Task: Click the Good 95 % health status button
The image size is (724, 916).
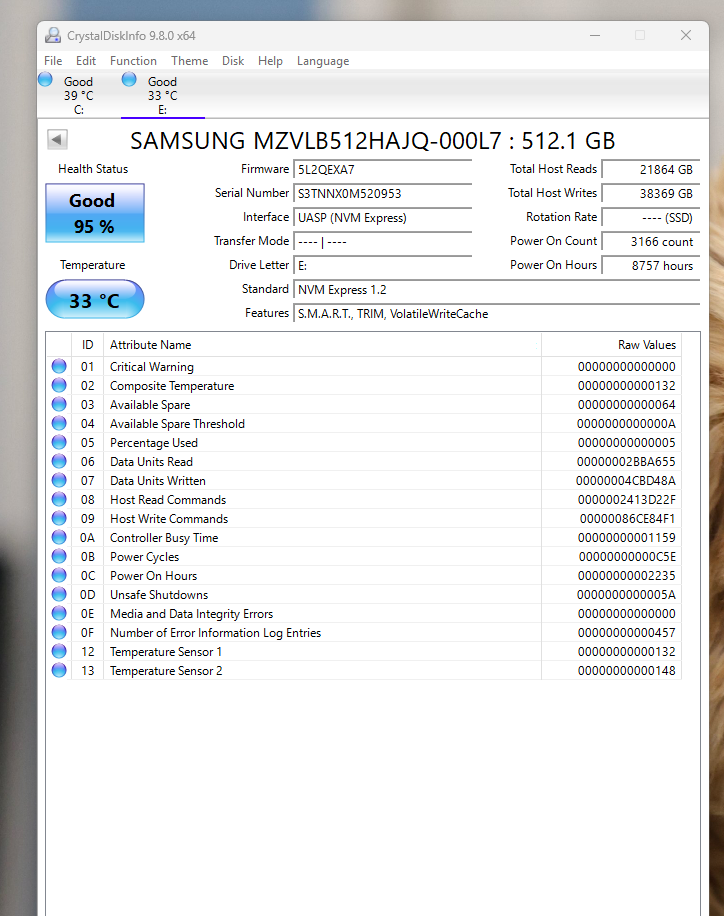Action: coord(95,213)
